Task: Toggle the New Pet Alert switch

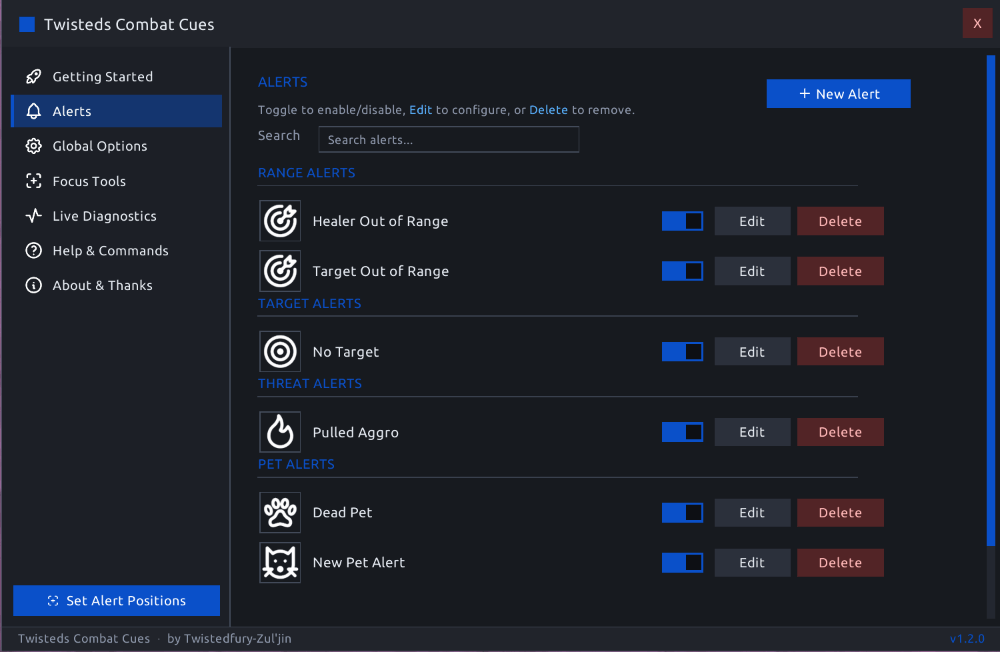Action: click(682, 563)
